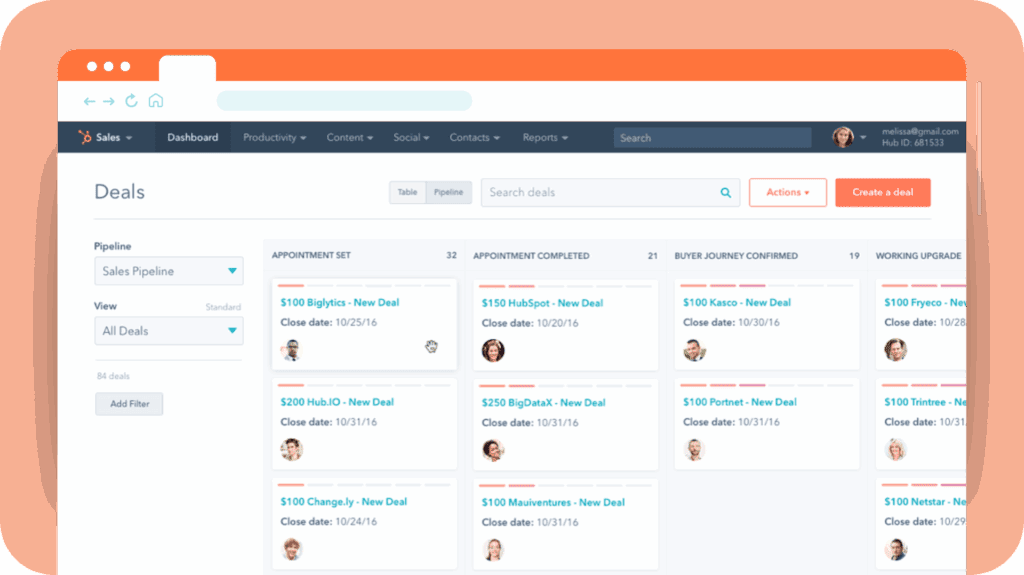Screen dimensions: 1024x575
Task: Open the Sales Pipeline dropdown
Action: 168,271
